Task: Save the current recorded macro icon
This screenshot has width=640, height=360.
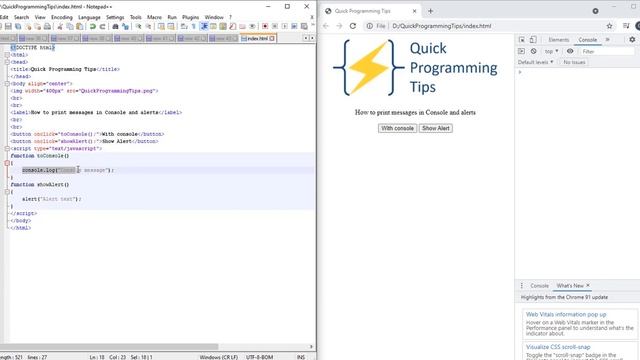Action: click(x=304, y=26)
